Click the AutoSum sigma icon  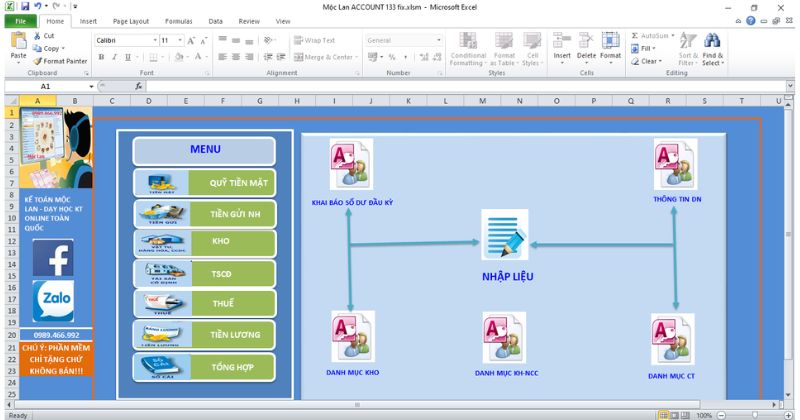pyautogui.click(x=635, y=36)
